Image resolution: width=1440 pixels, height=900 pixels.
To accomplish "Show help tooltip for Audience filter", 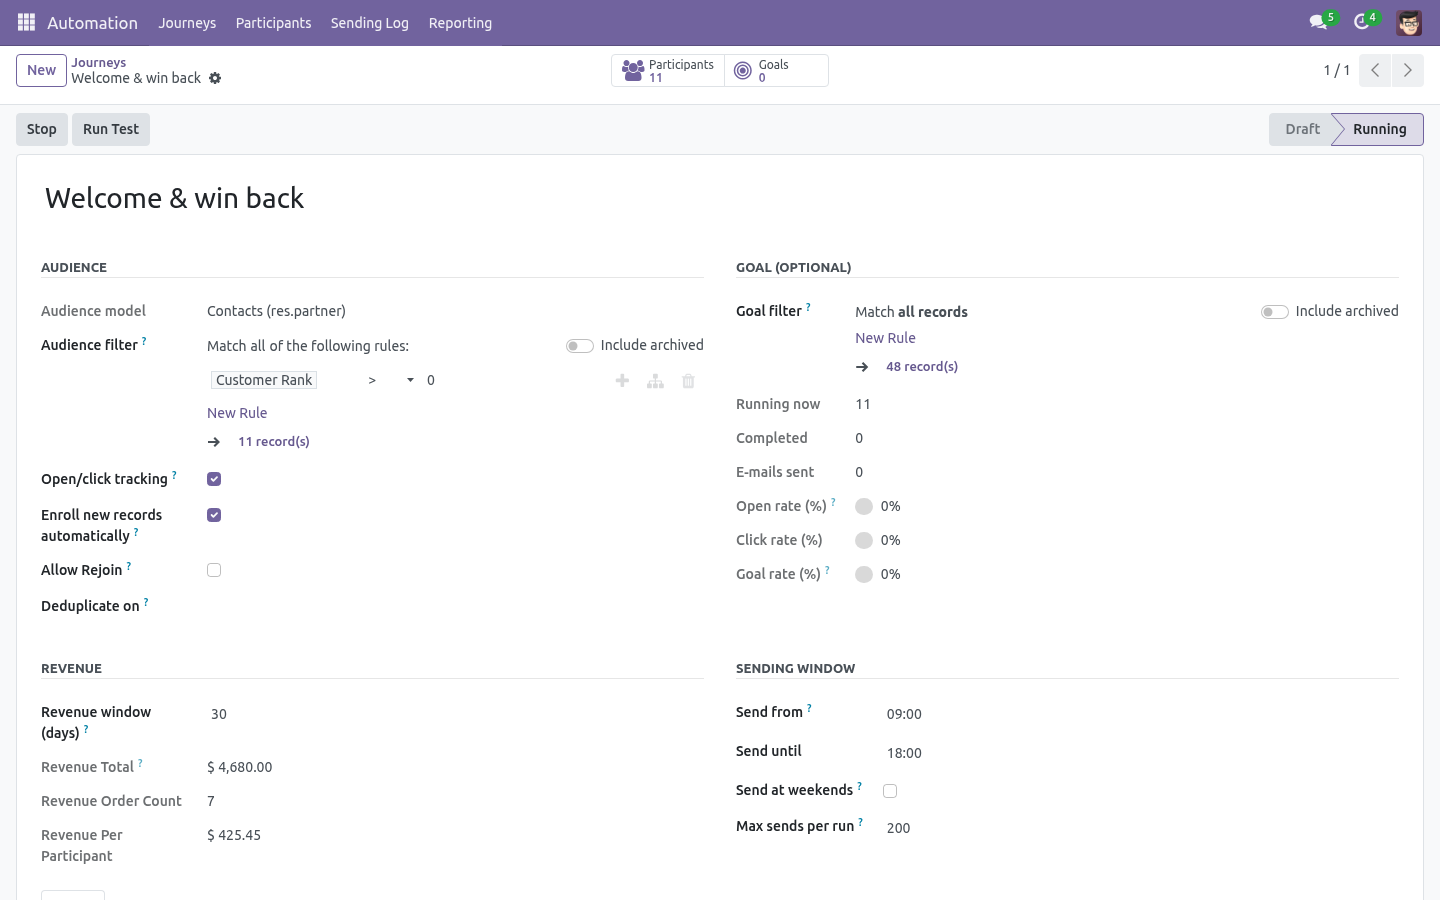I will pyautogui.click(x=144, y=341).
